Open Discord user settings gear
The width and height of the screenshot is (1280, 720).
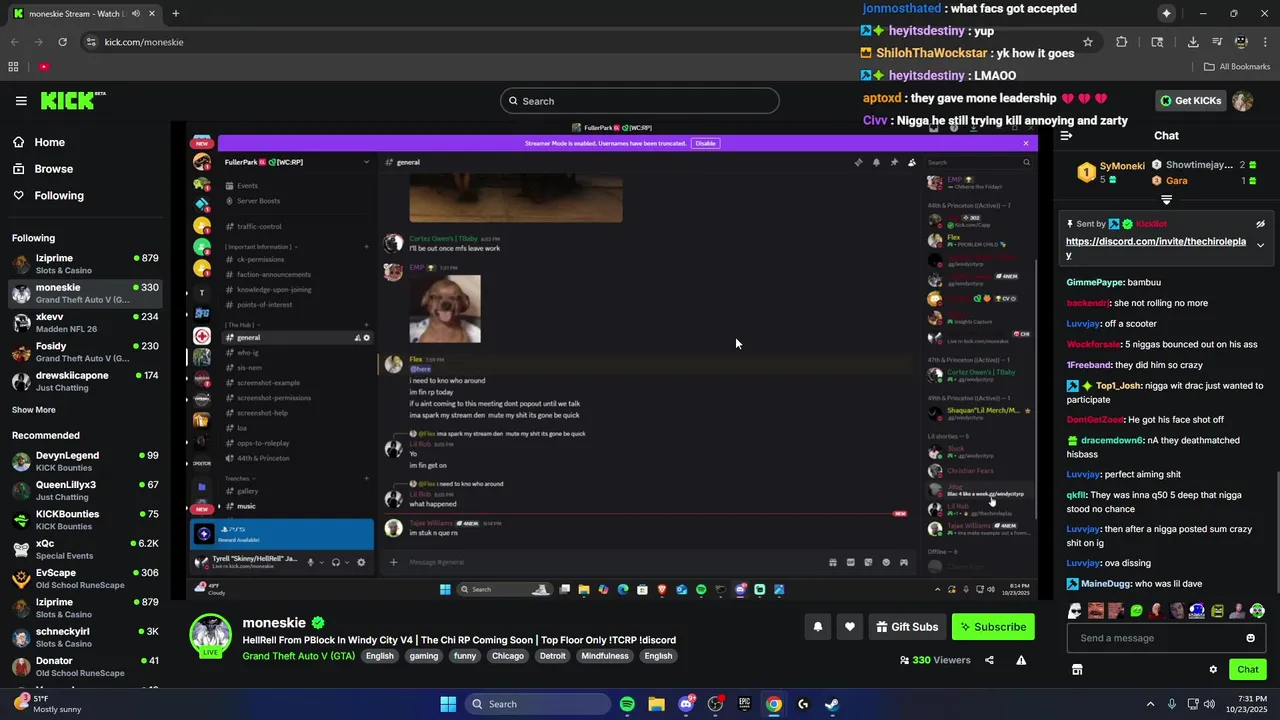click(361, 563)
